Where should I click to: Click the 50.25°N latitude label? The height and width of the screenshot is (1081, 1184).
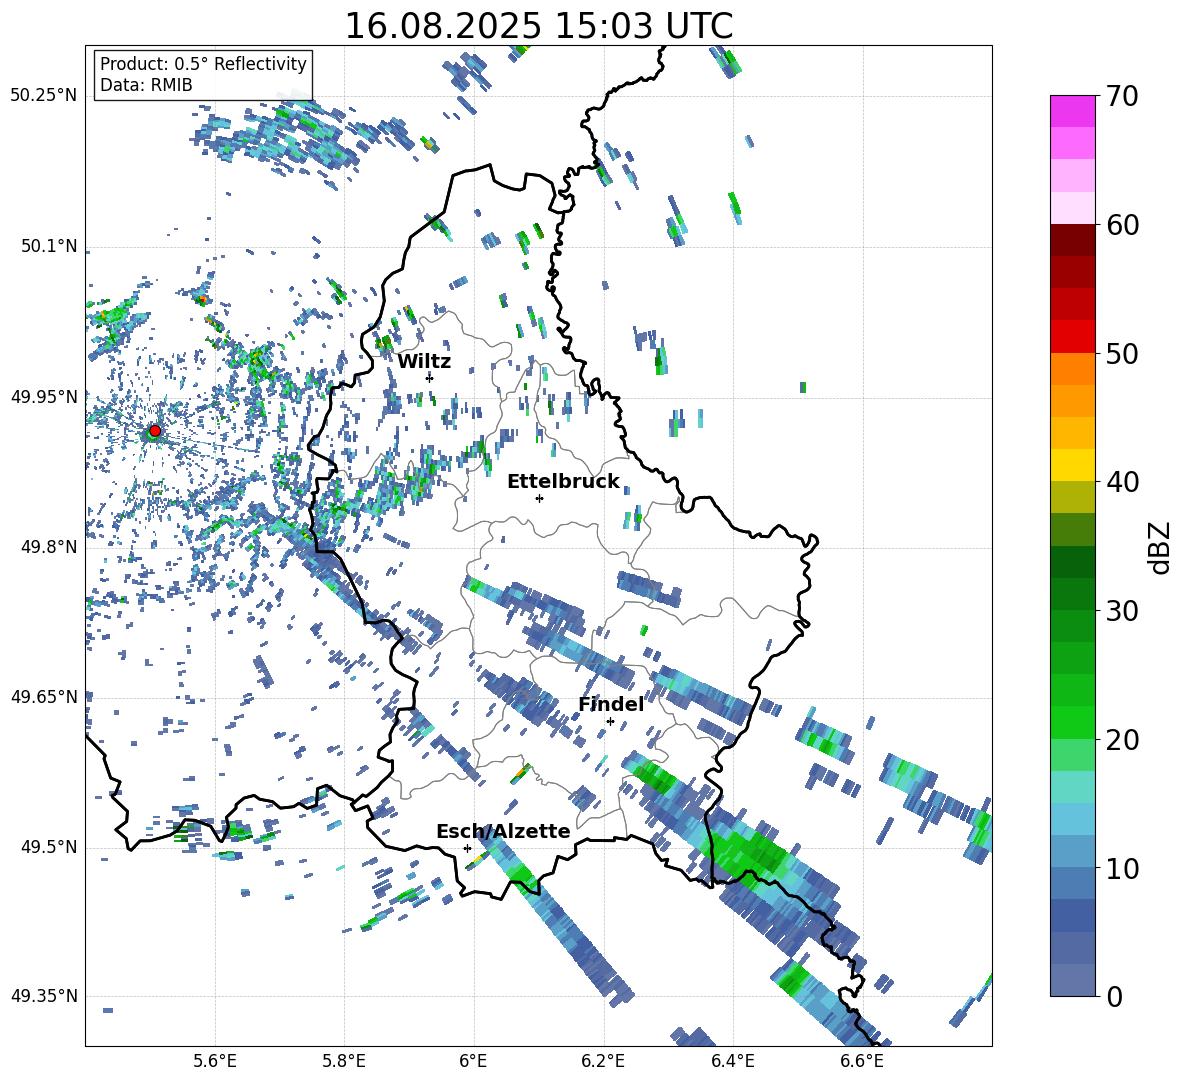[x=44, y=96]
